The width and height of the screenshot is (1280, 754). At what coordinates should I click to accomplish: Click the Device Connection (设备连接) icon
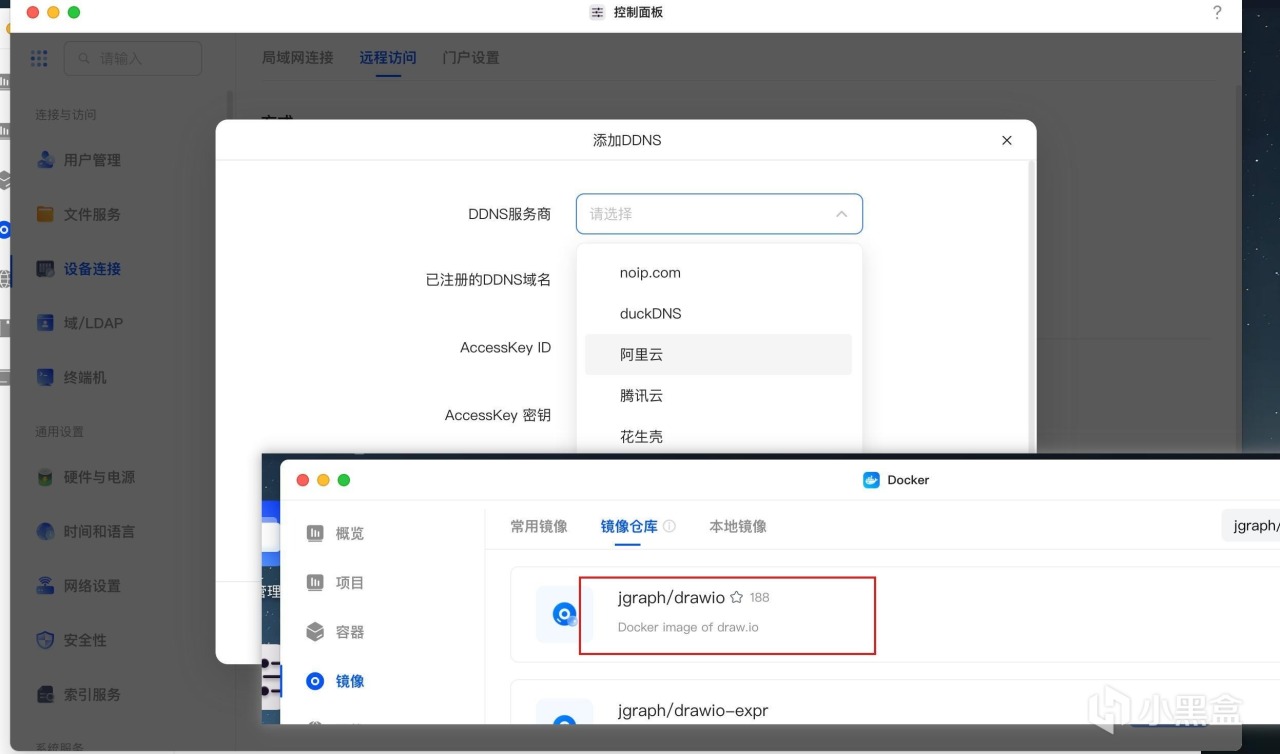pos(45,269)
